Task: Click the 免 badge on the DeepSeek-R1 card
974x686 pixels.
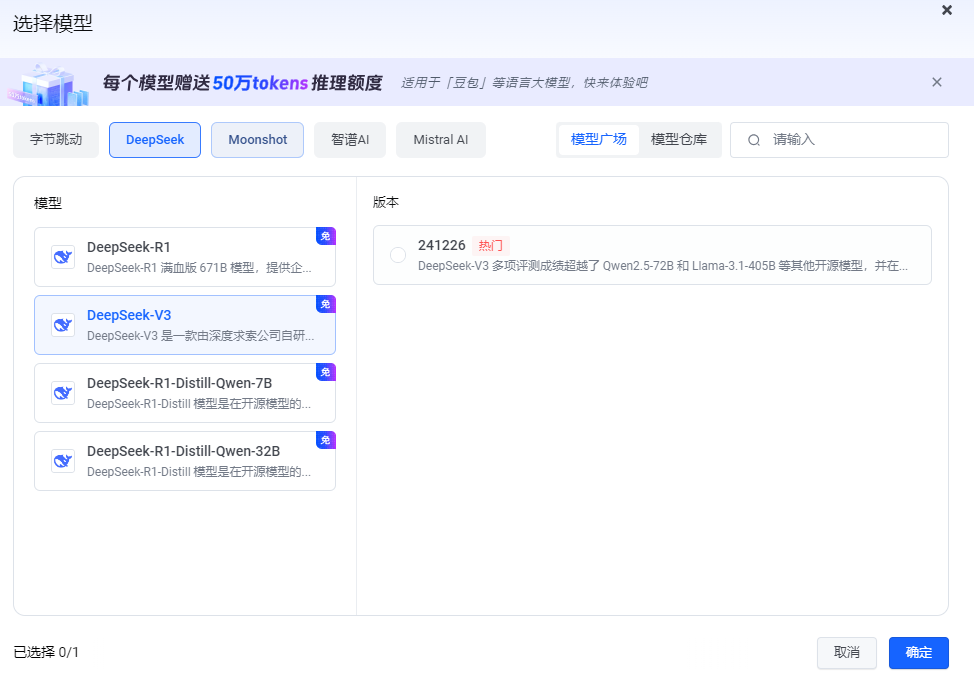Action: point(325,236)
